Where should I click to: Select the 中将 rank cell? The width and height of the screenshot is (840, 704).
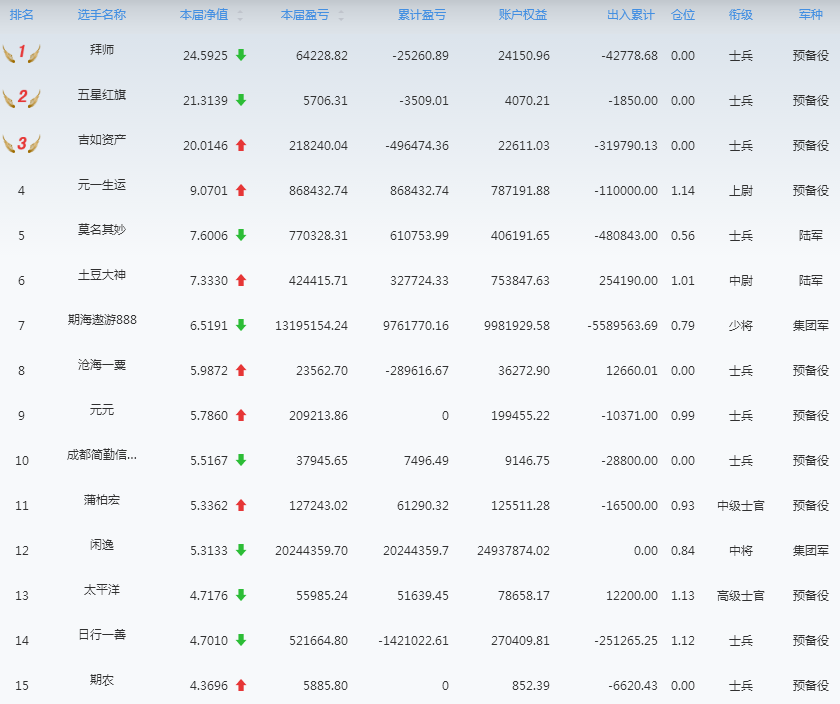coord(741,551)
